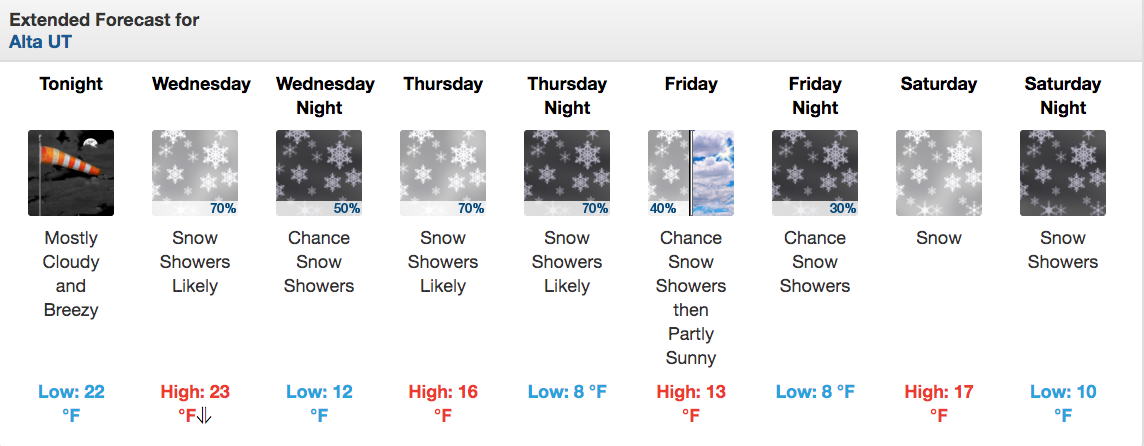The height and width of the screenshot is (446, 1144).
Task: Select the Wednesday snow showers 70% icon
Action: coord(195,173)
